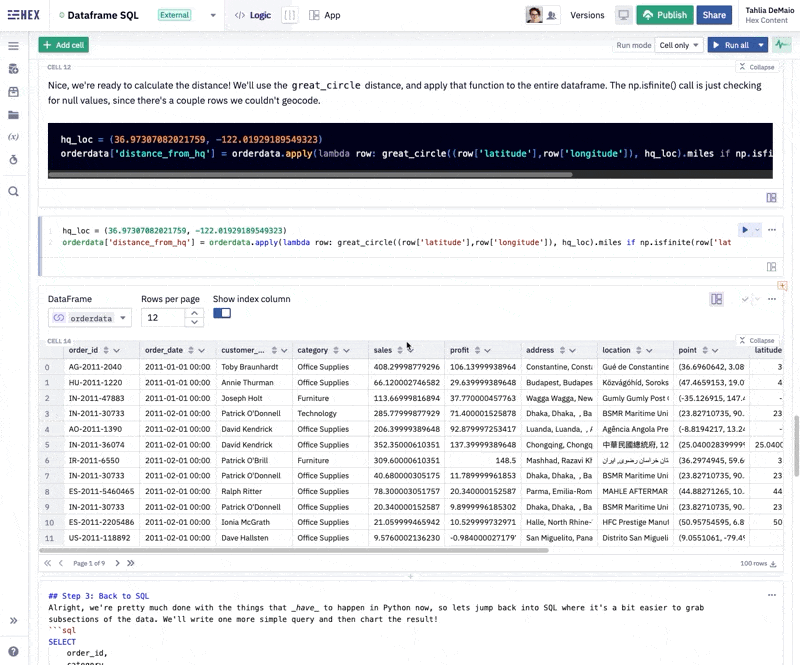The image size is (800, 665).
Task: Sort the sales column
Action: pos(400,351)
